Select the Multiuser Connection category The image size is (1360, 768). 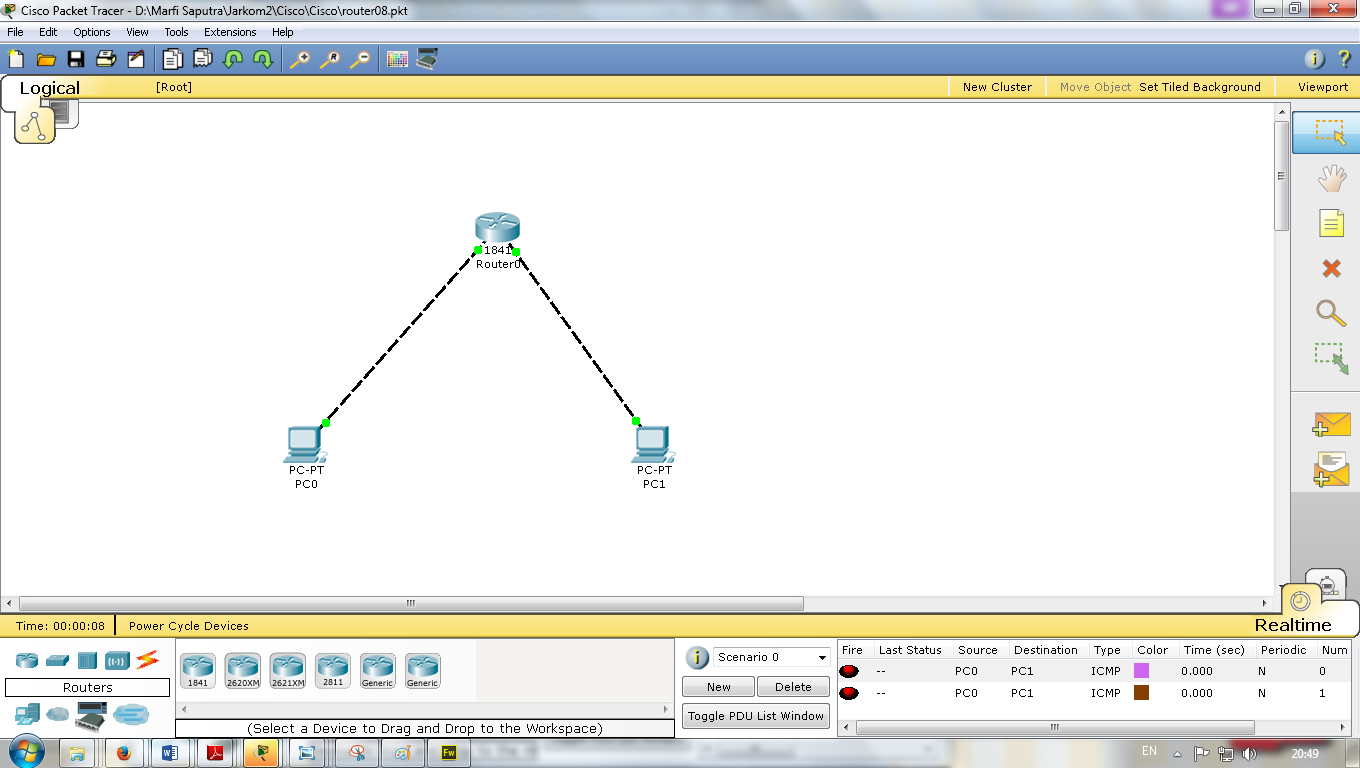click(x=130, y=714)
